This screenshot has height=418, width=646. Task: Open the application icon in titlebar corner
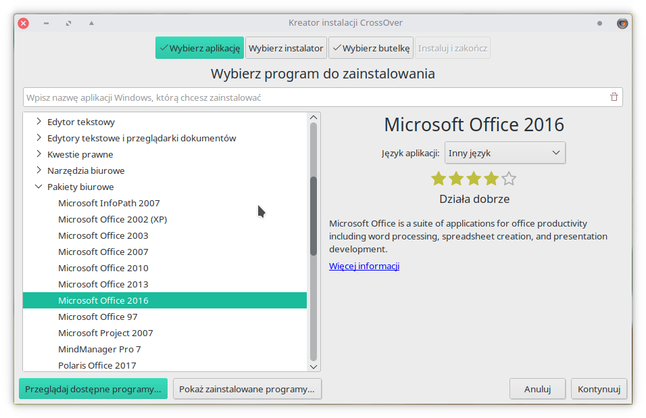click(x=622, y=23)
